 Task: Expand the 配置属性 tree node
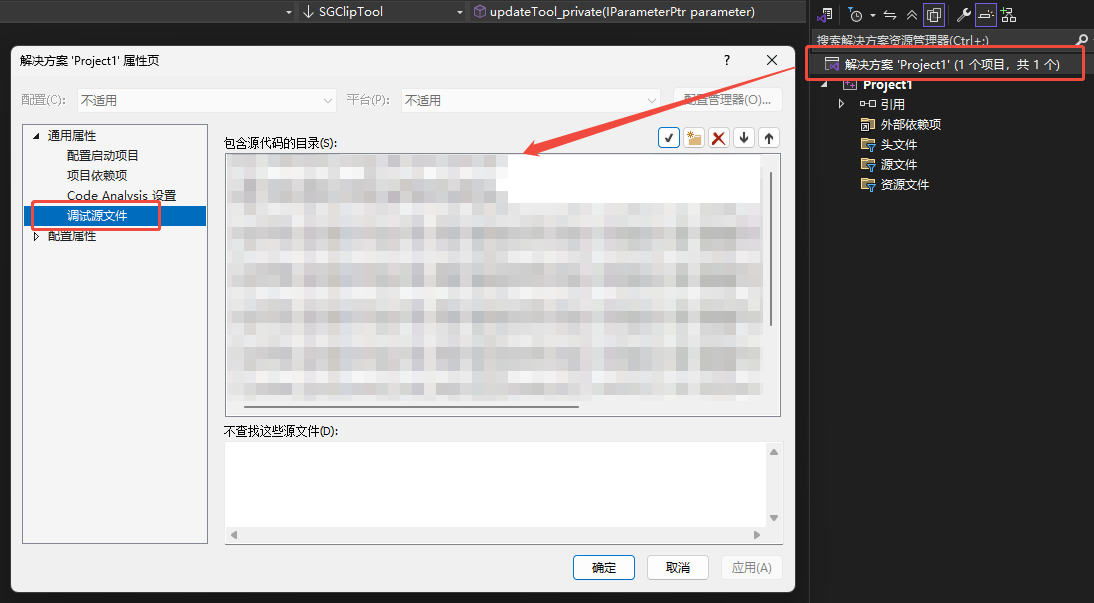tap(37, 236)
